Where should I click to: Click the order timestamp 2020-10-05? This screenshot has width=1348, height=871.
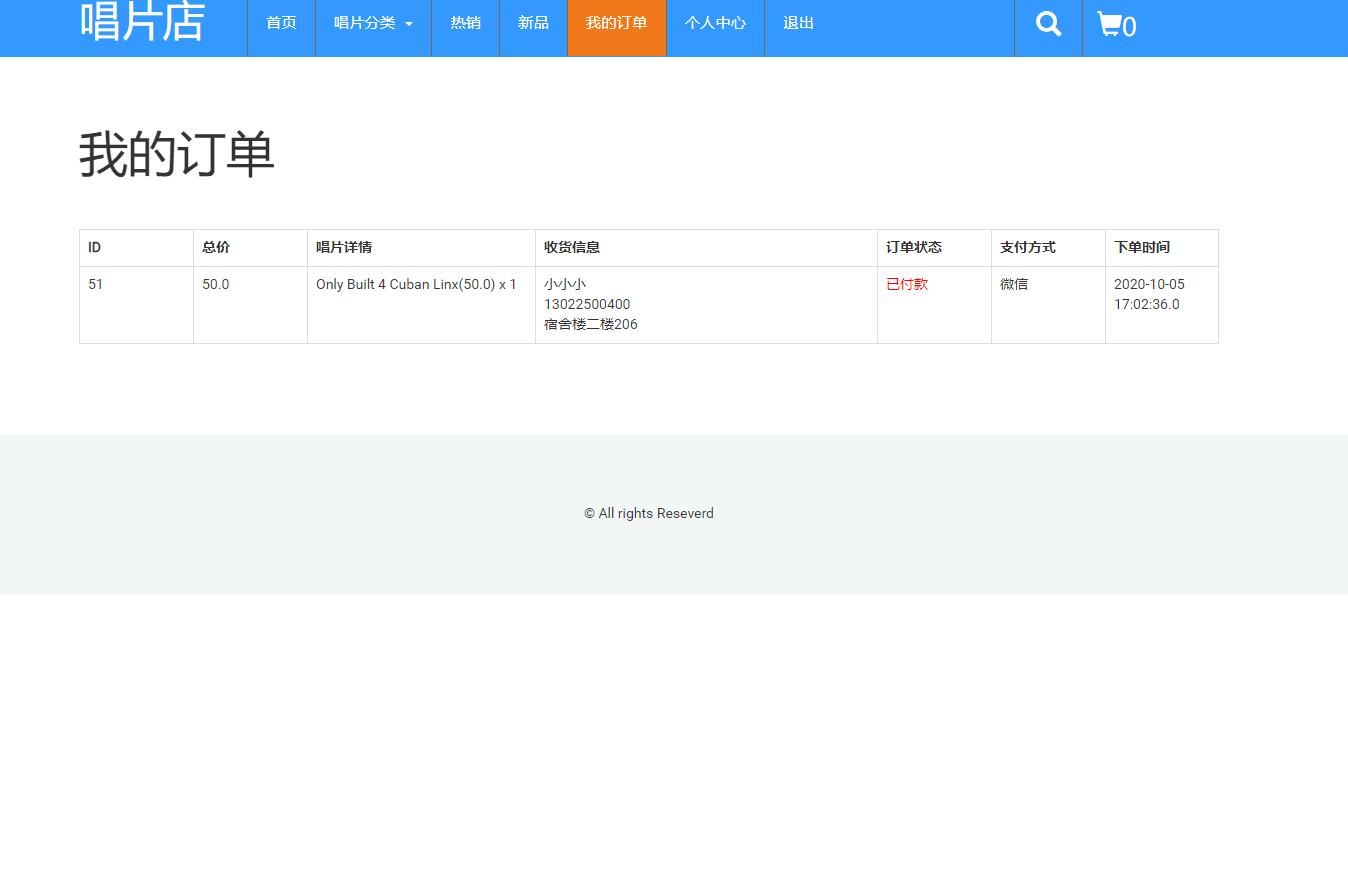(1148, 284)
